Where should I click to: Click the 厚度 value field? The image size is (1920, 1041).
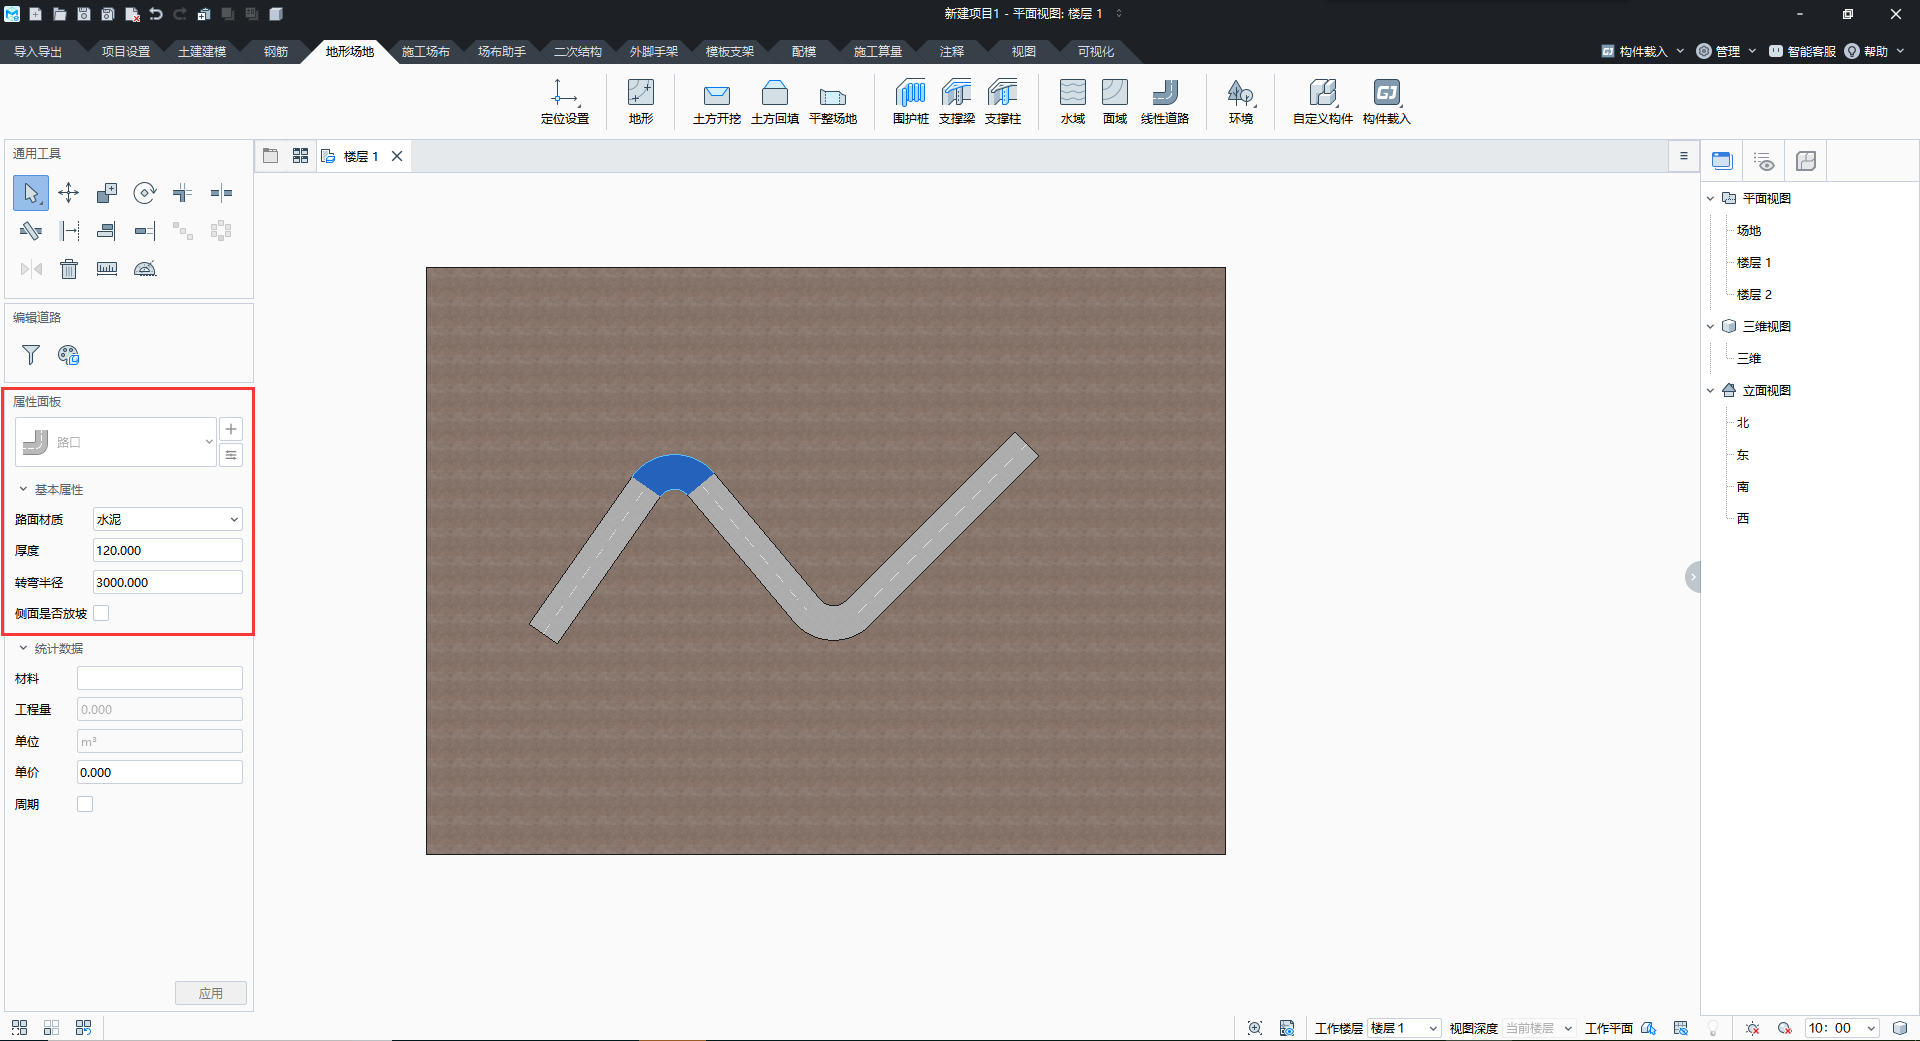168,550
